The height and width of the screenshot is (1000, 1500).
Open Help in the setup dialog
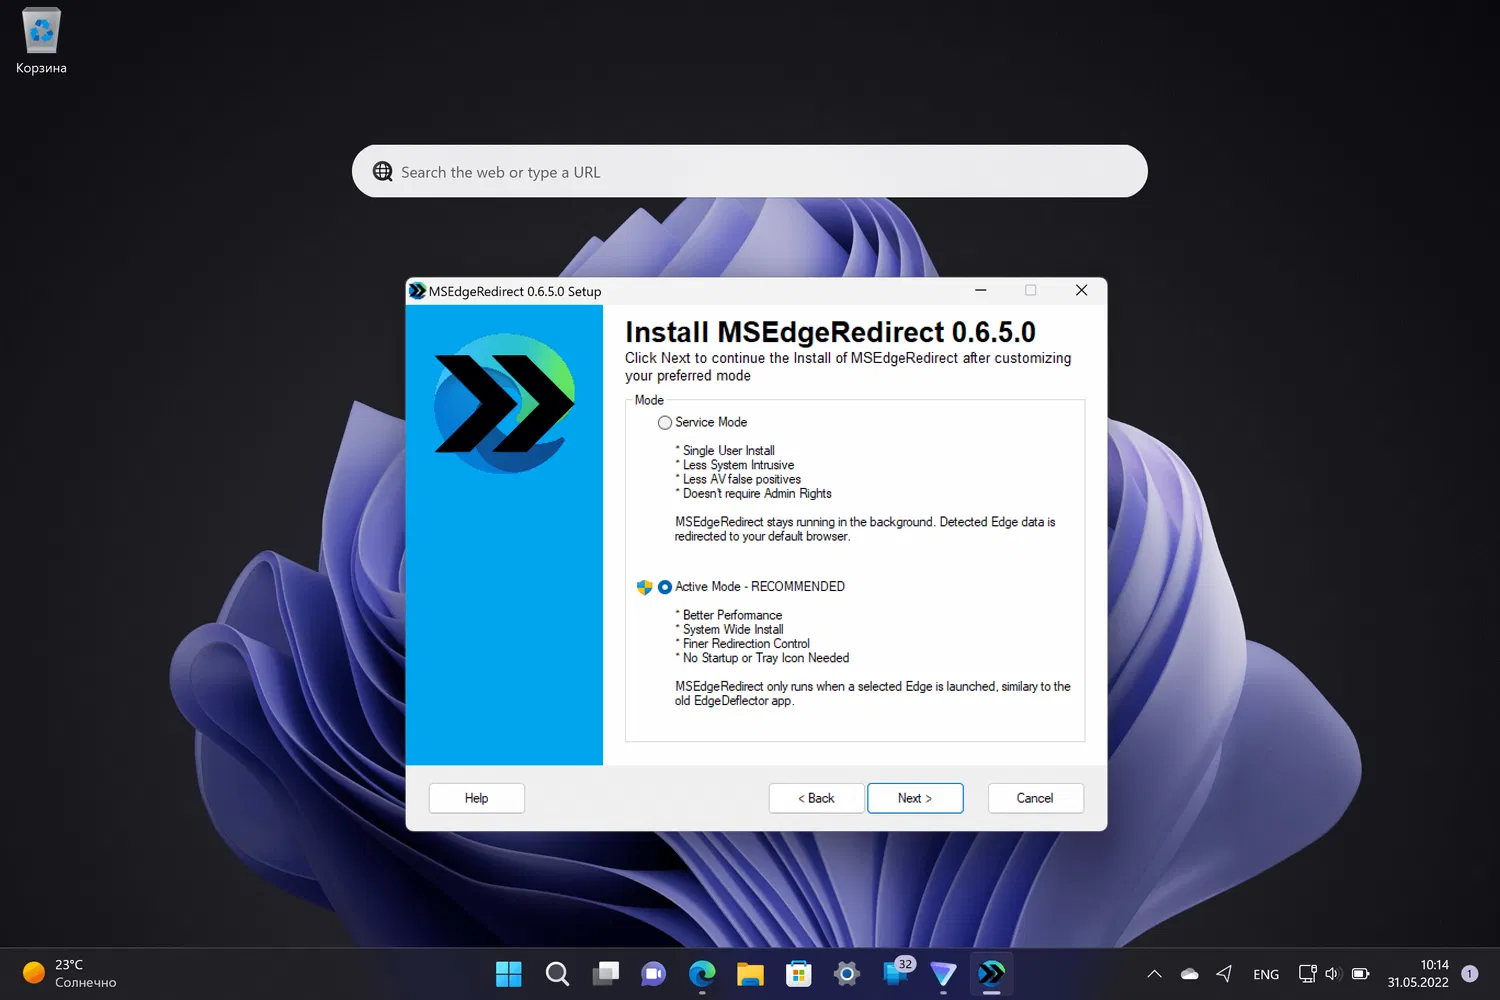click(477, 798)
